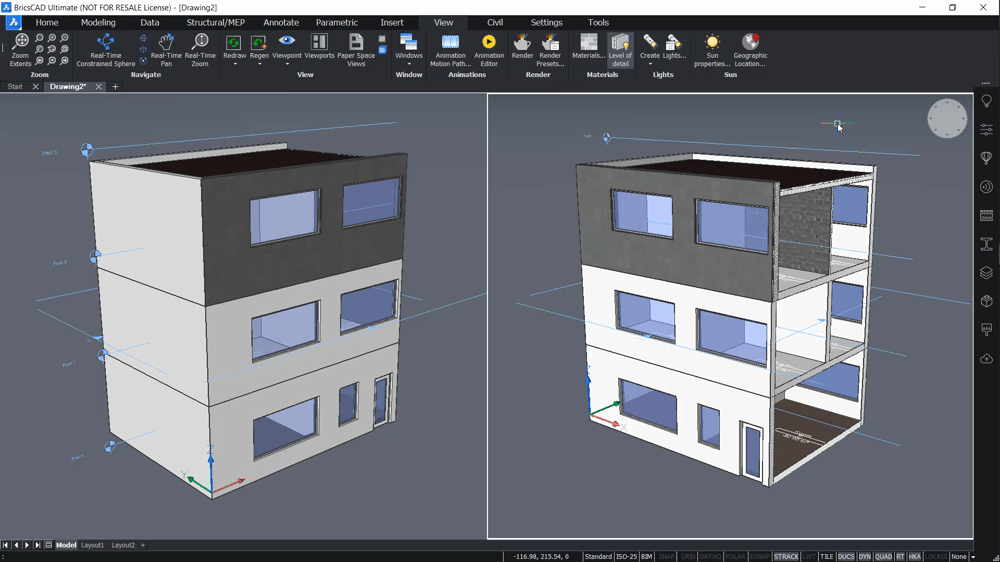Image resolution: width=1000 pixels, height=562 pixels.
Task: Open the Lights panel tool
Action: [674, 47]
